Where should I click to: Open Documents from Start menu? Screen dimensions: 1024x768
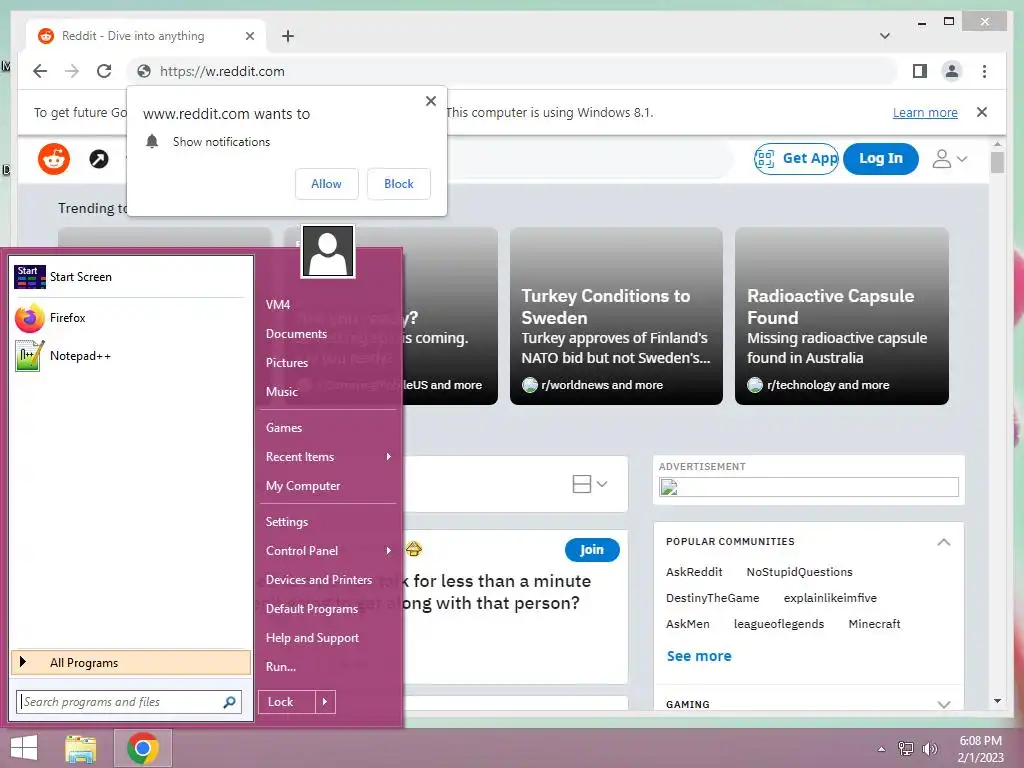[296, 334]
